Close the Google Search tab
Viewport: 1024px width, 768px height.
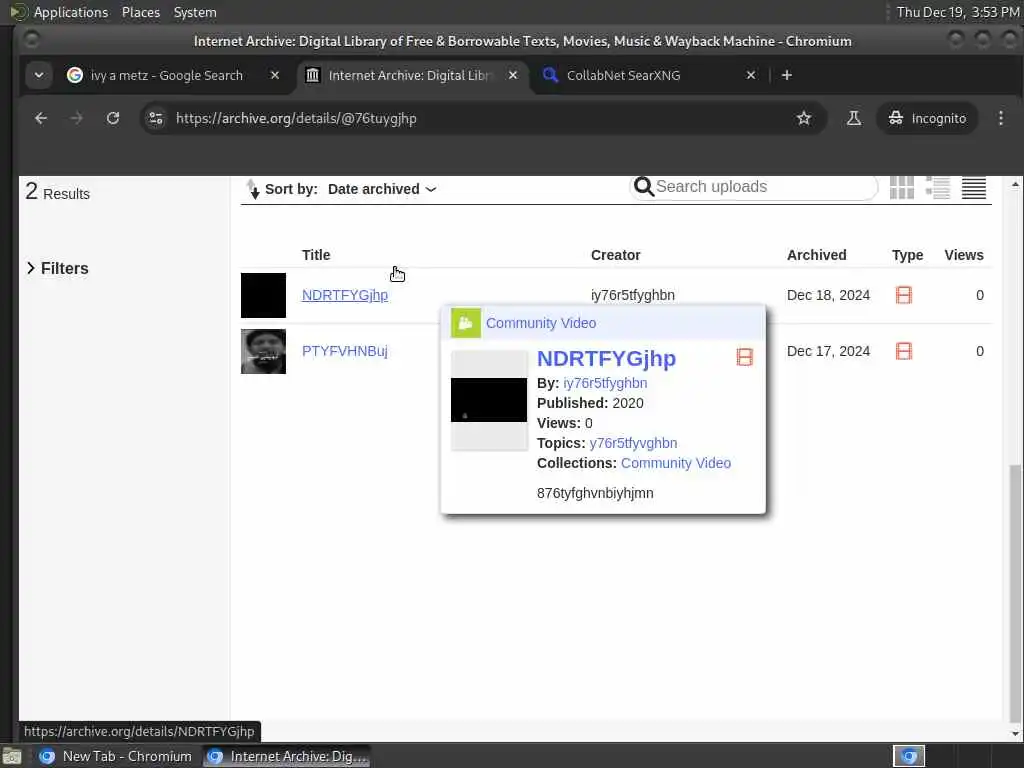click(x=275, y=75)
